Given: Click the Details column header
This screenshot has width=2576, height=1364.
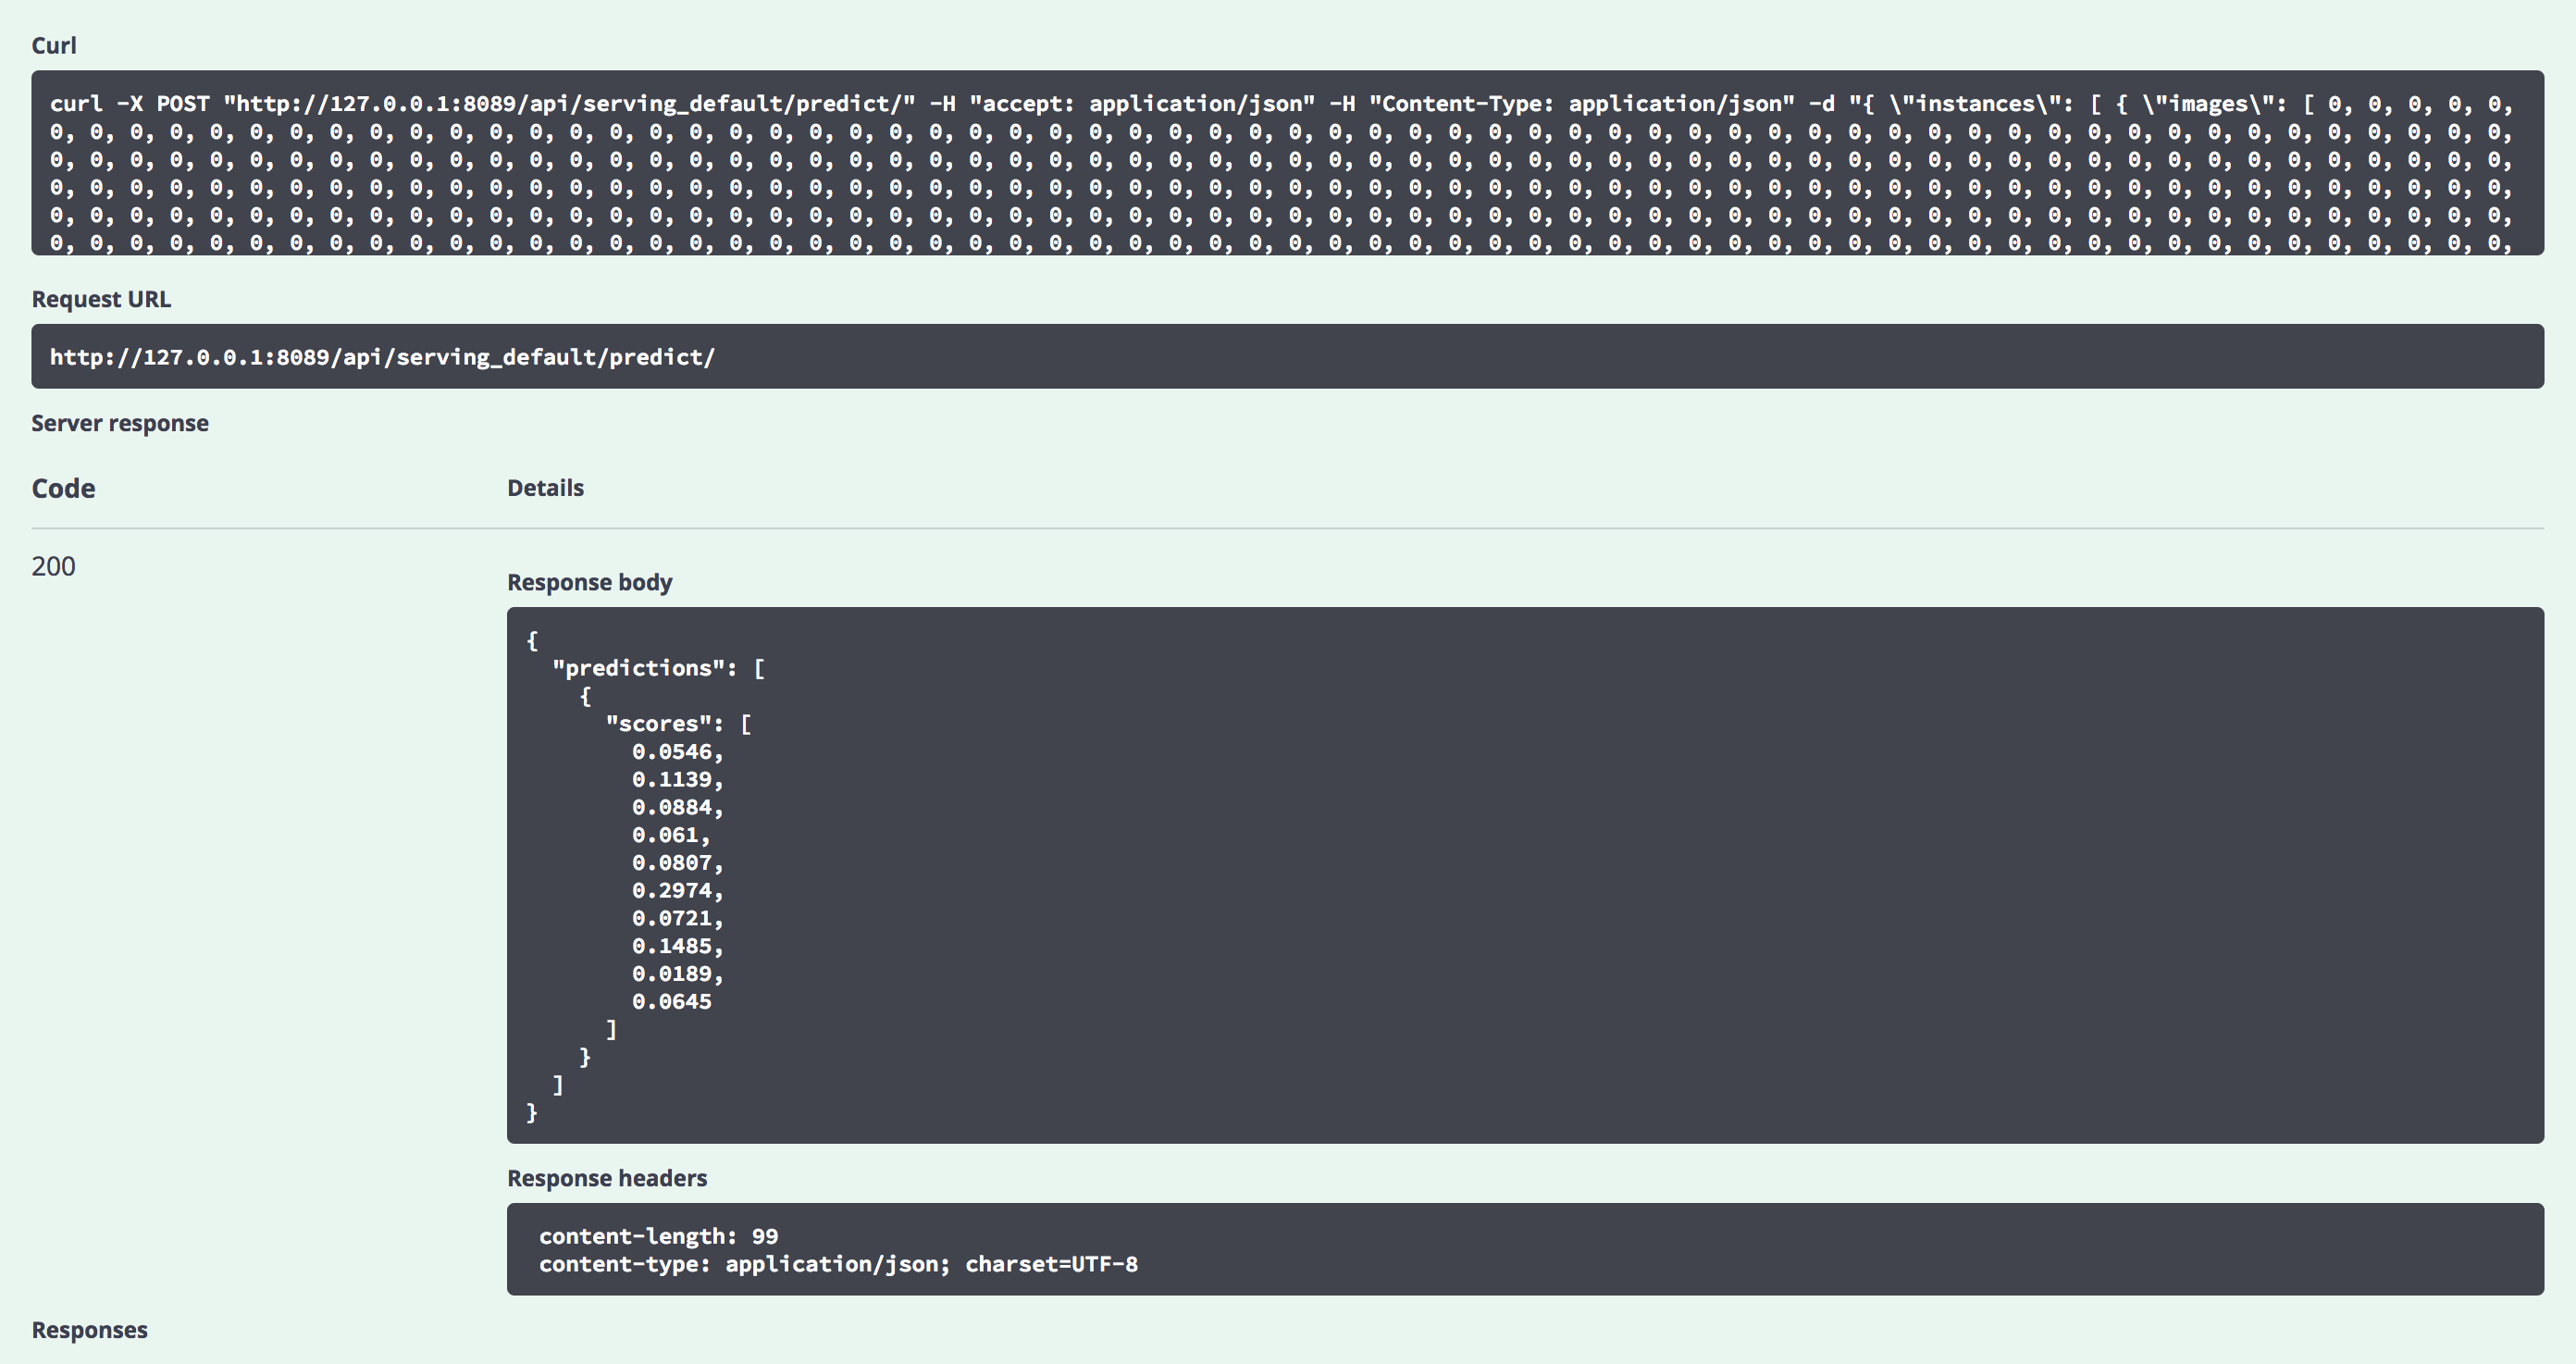Looking at the screenshot, I should pos(545,488).
